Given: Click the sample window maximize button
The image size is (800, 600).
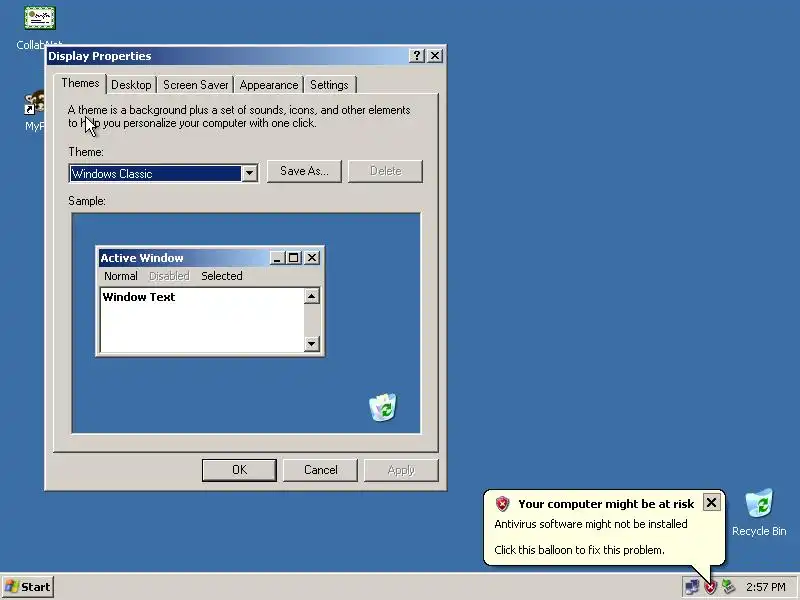Looking at the screenshot, I should [x=293, y=258].
